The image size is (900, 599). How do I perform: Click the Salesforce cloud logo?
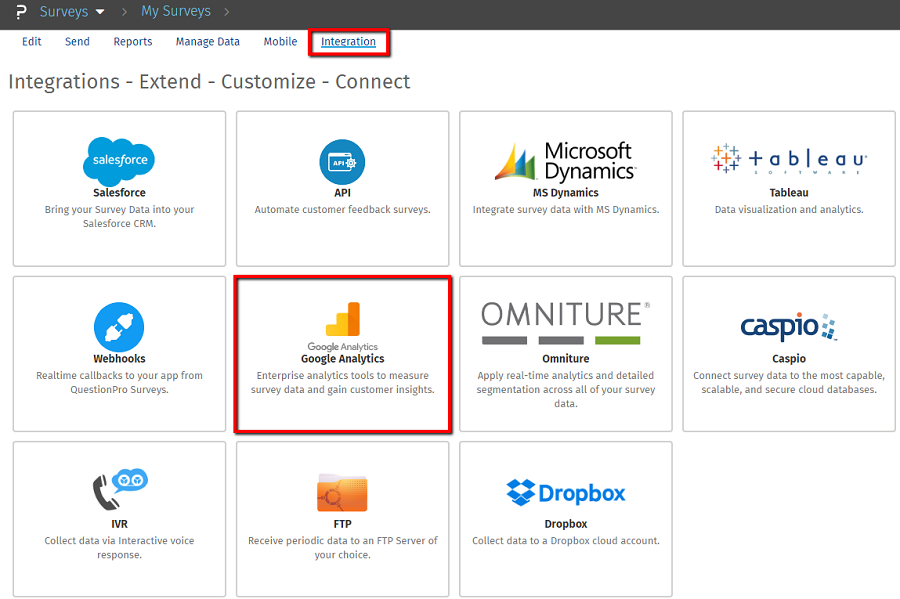click(119, 160)
